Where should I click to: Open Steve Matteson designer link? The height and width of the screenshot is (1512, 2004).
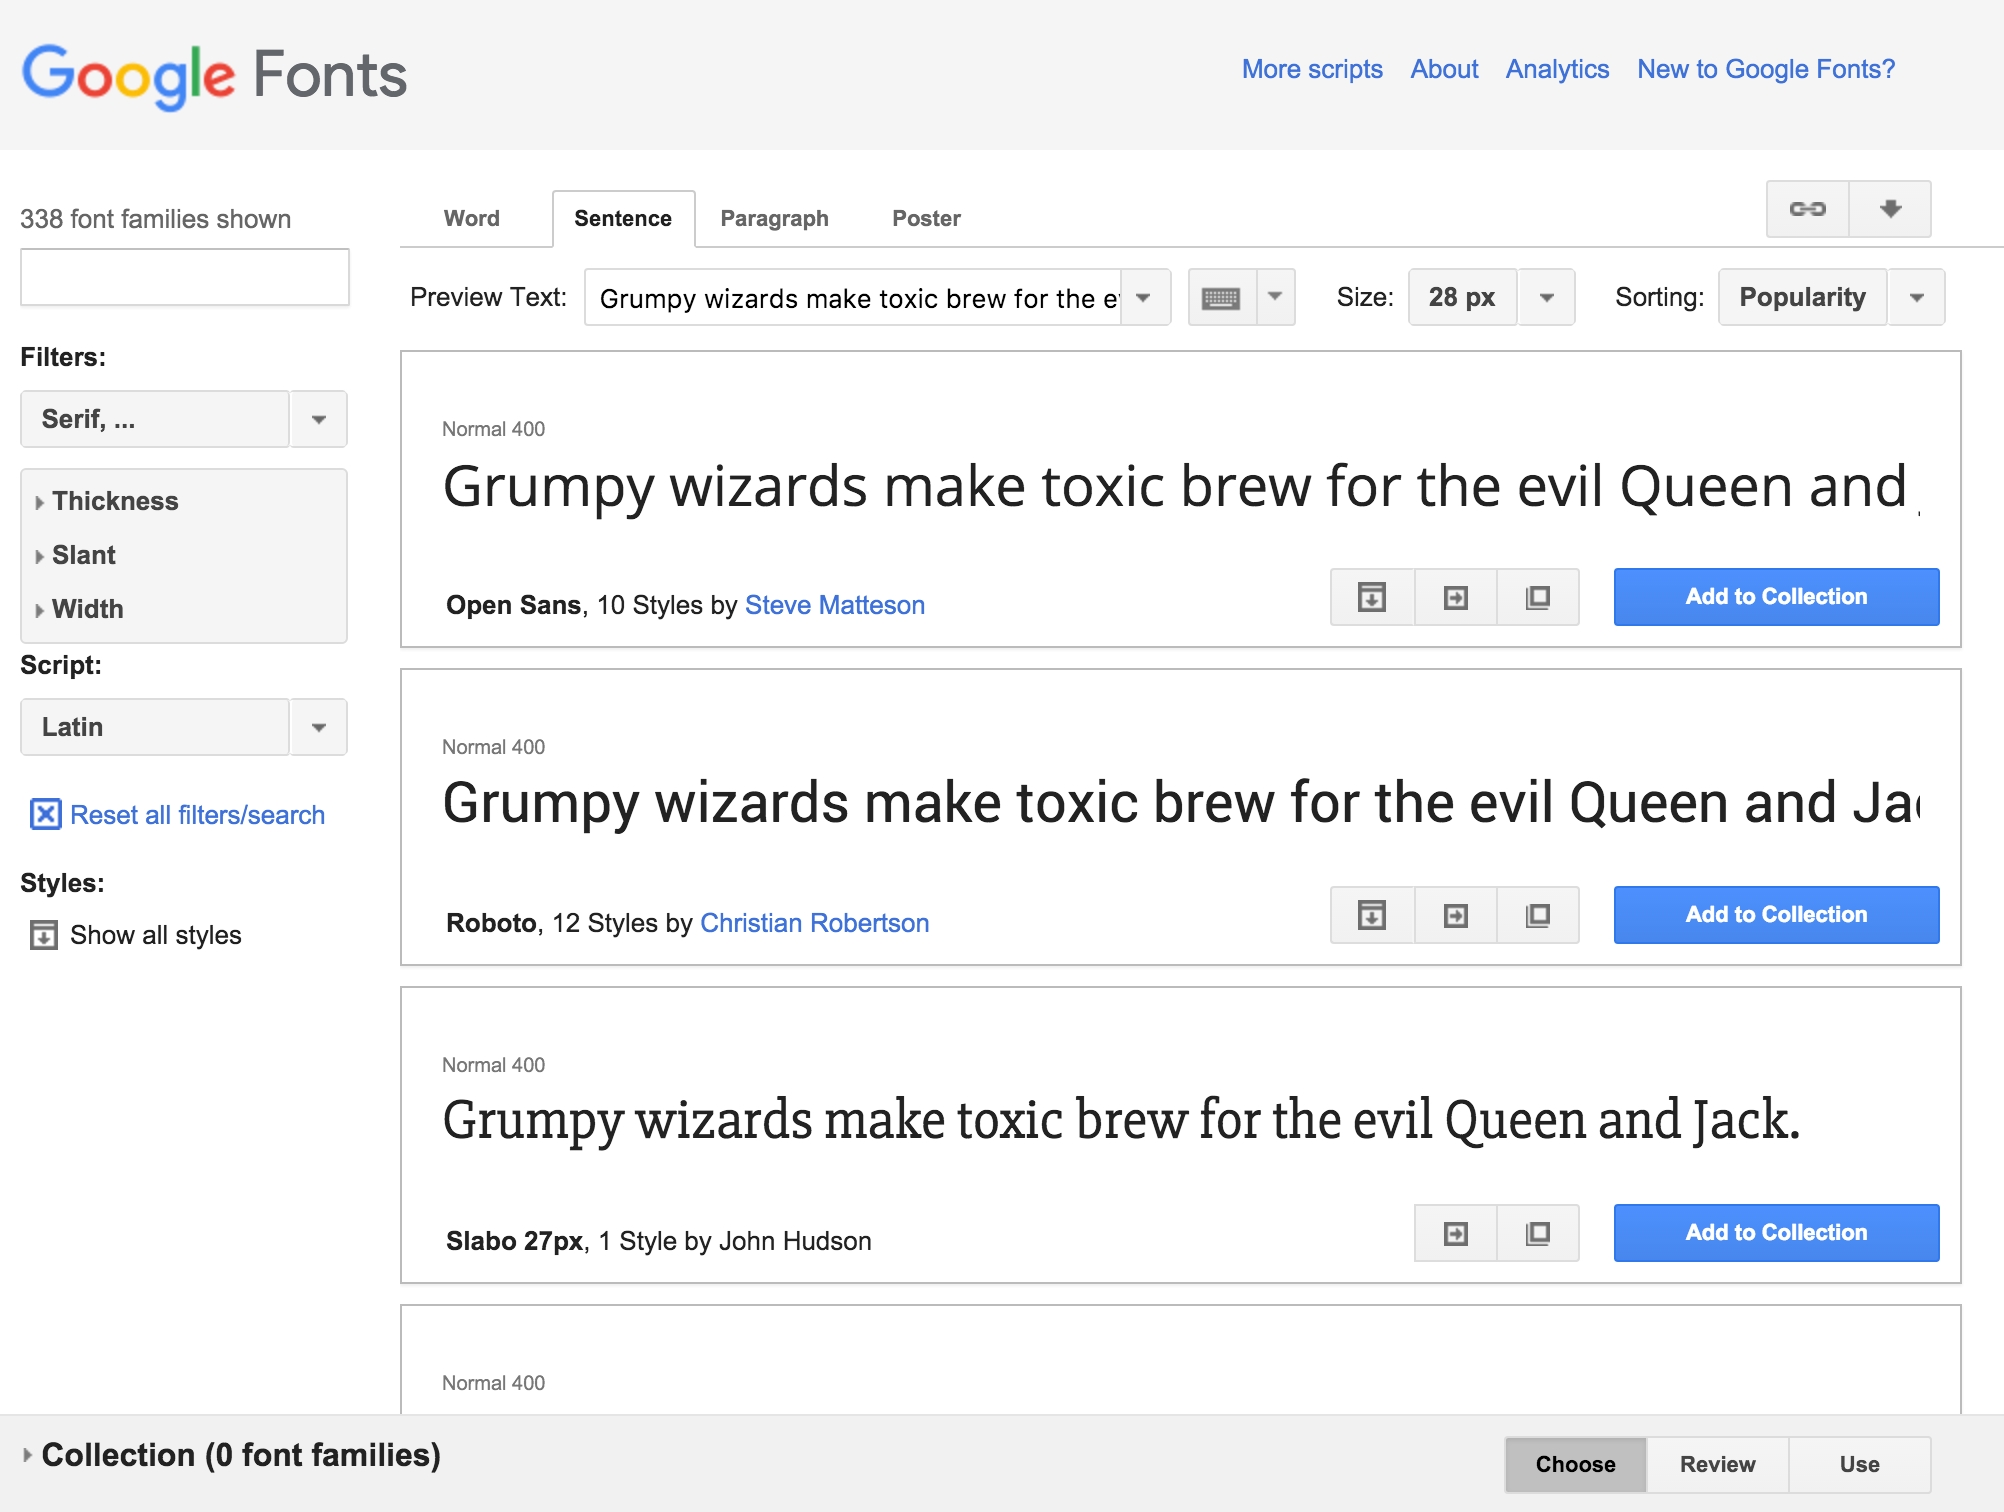coord(834,605)
